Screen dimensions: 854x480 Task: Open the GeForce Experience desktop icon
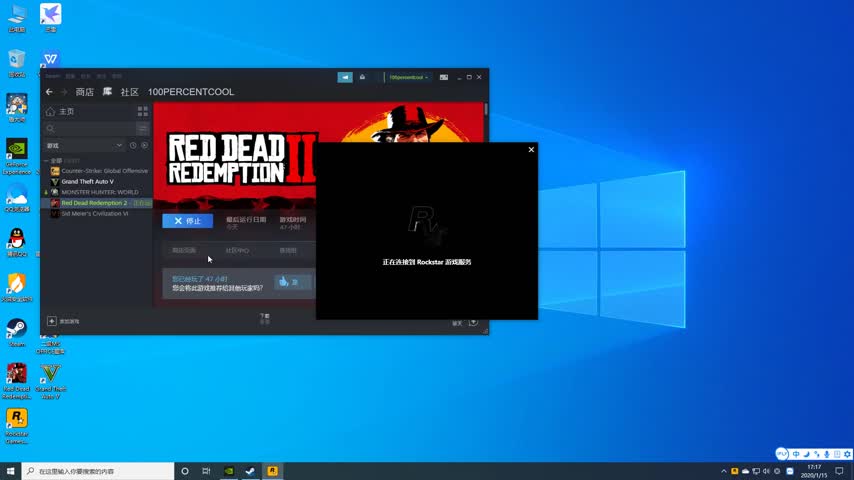tap(16, 156)
